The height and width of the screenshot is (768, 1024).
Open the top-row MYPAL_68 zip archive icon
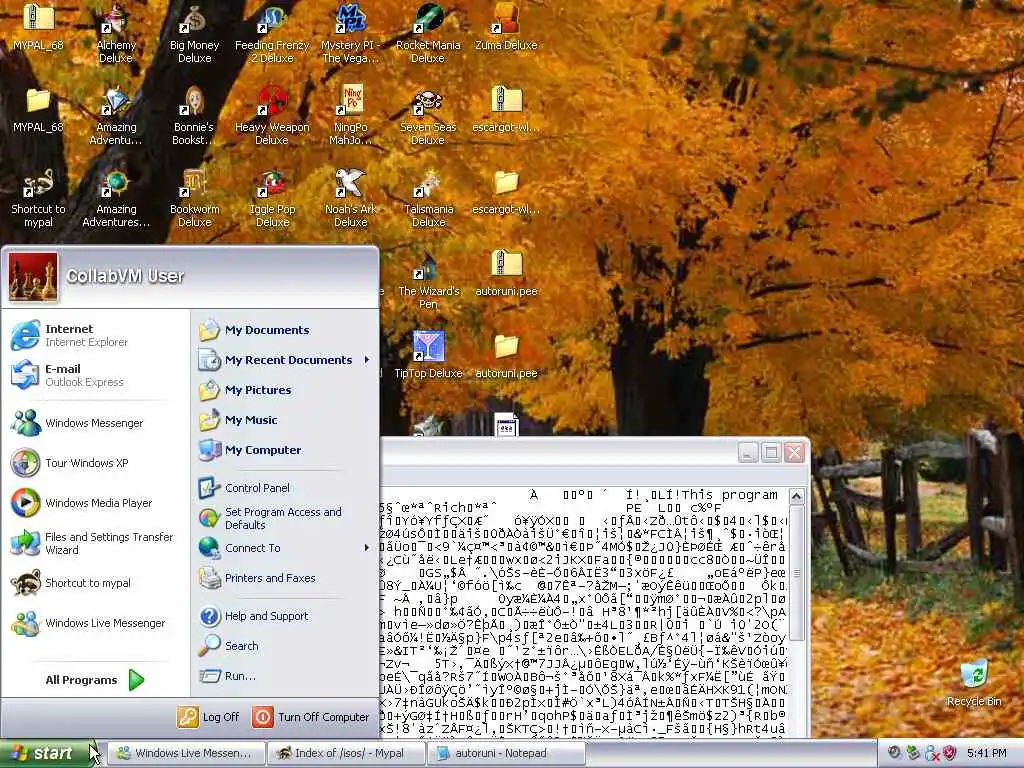(38, 27)
